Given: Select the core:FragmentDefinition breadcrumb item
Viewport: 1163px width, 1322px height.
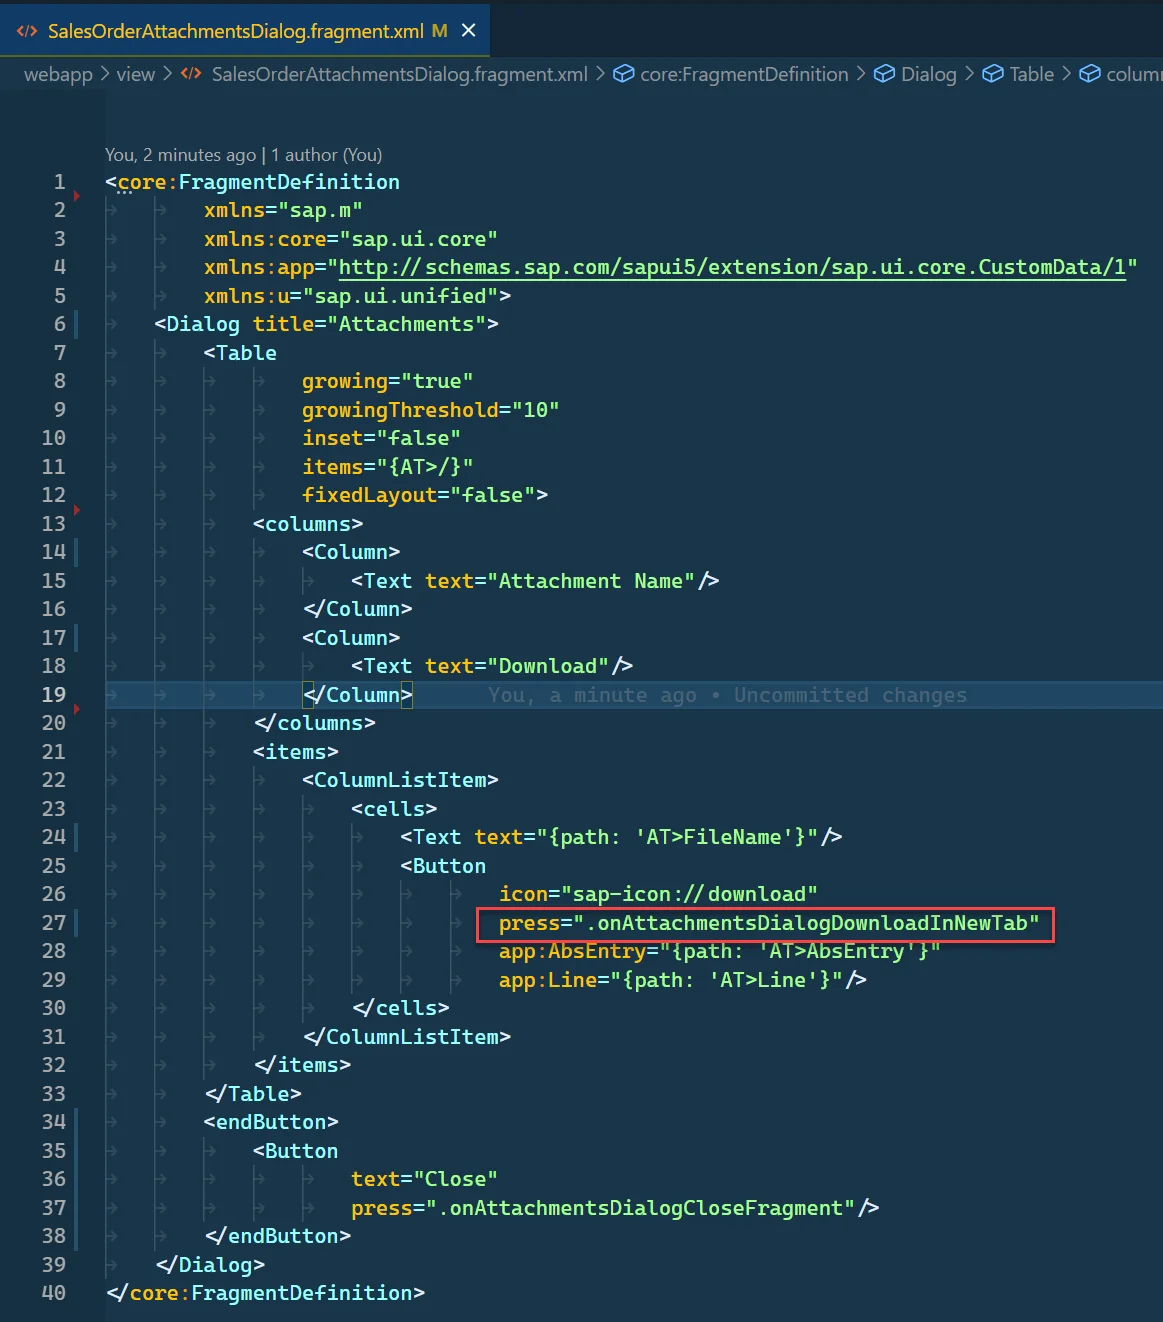Looking at the screenshot, I should pyautogui.click(x=743, y=74).
